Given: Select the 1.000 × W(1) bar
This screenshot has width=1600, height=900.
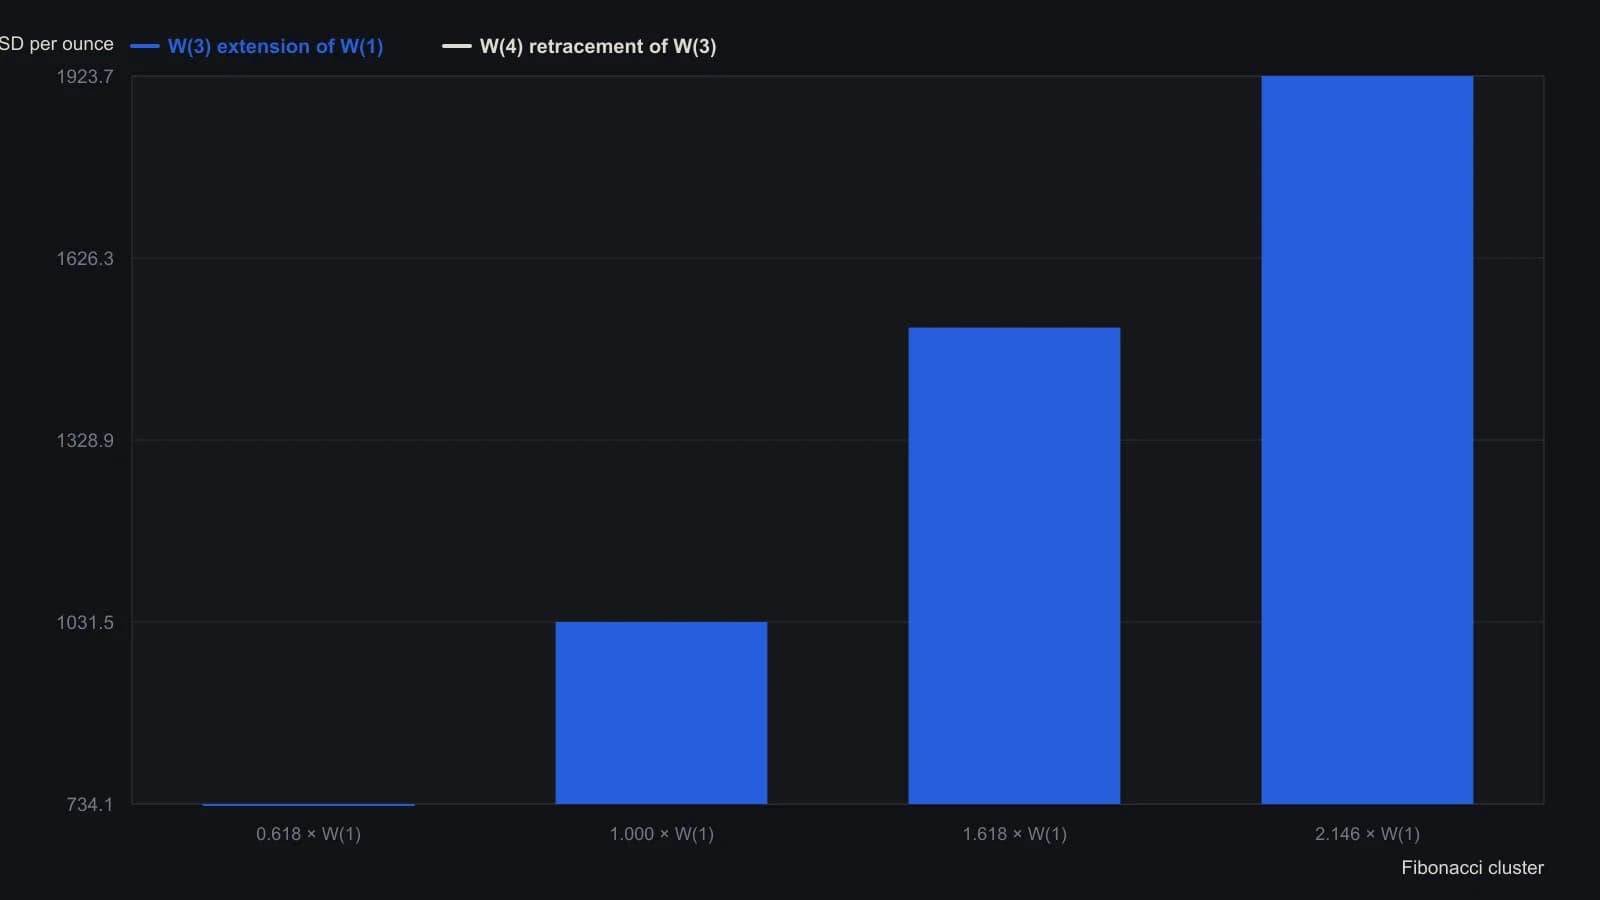Looking at the screenshot, I should (661, 713).
